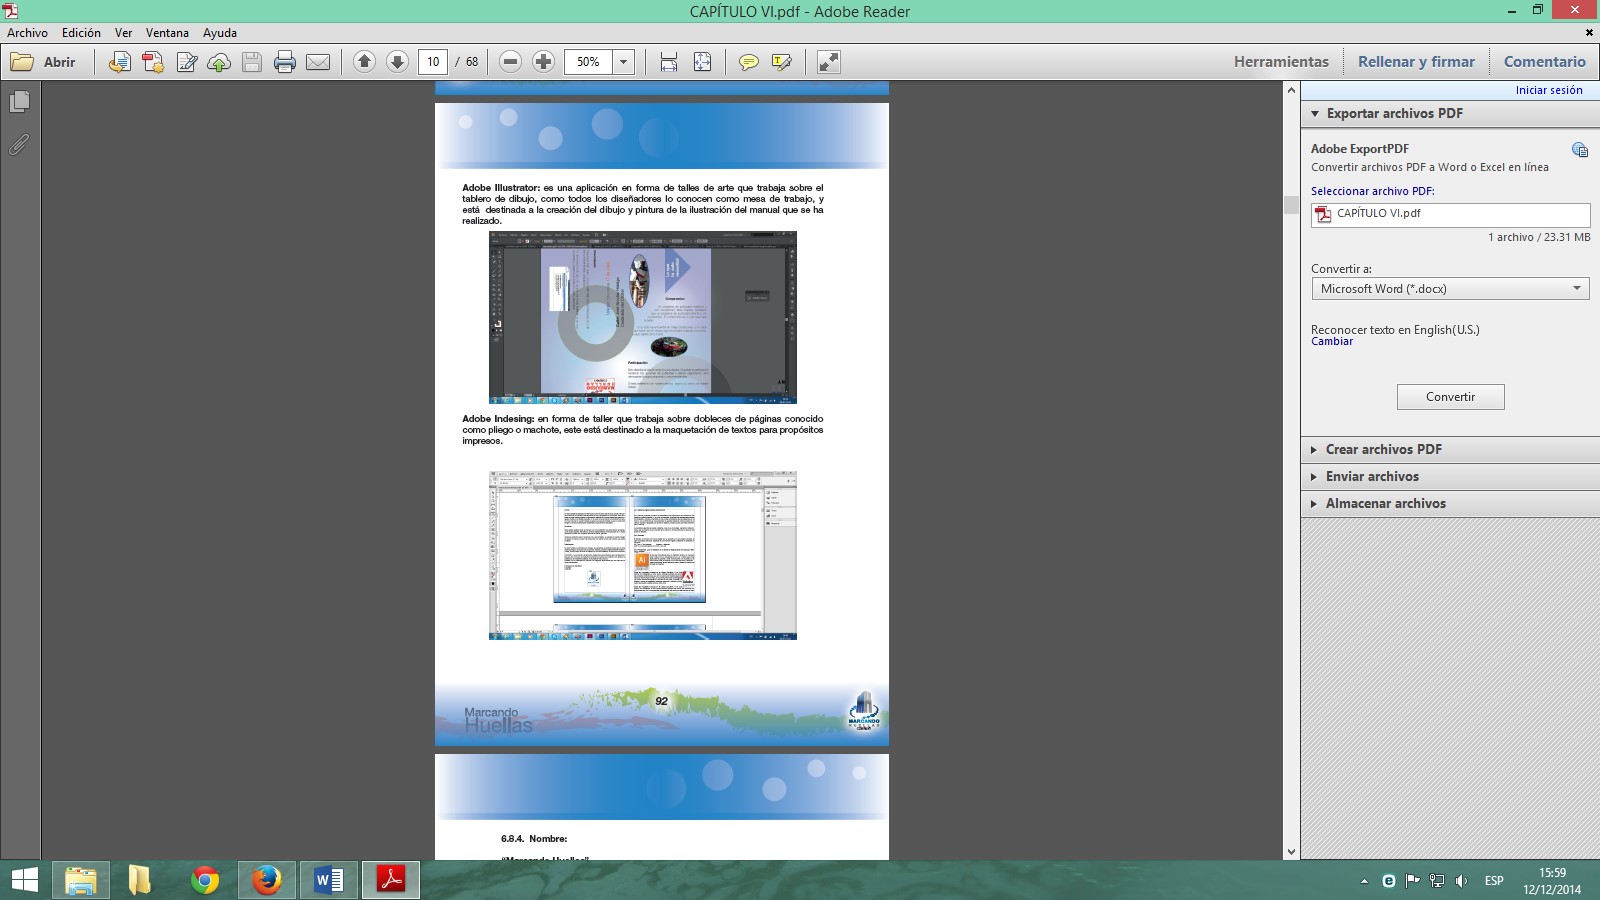Click the save-to-online icon with the arrow

click(x=119, y=62)
